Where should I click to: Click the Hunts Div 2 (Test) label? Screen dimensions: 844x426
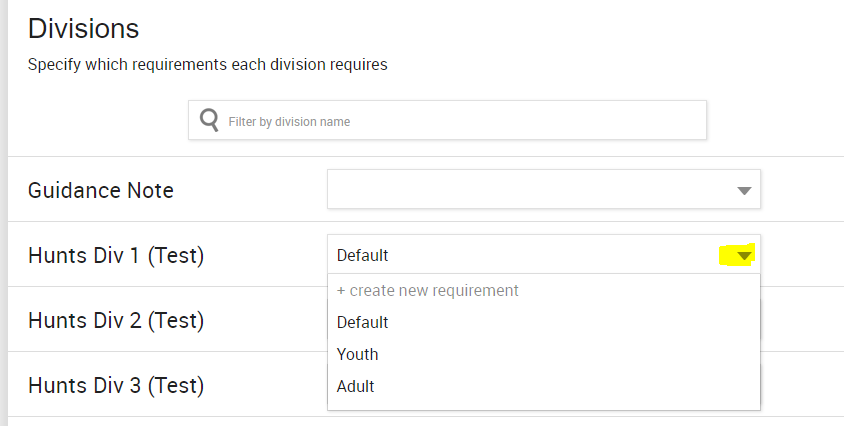pos(116,321)
